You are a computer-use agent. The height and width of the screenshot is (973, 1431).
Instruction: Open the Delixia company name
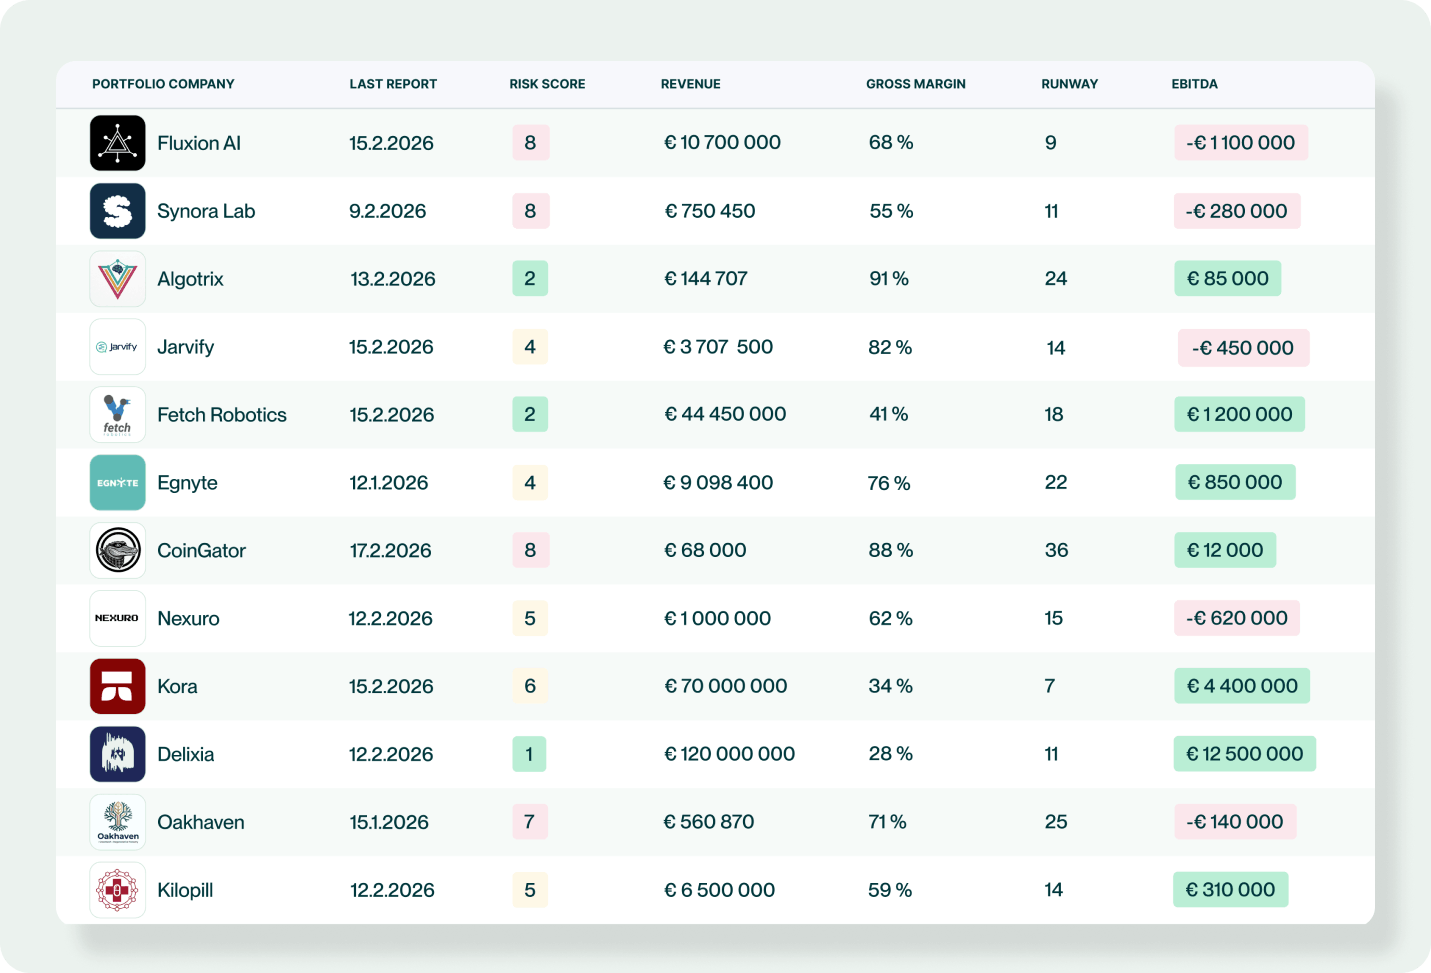[x=185, y=754]
